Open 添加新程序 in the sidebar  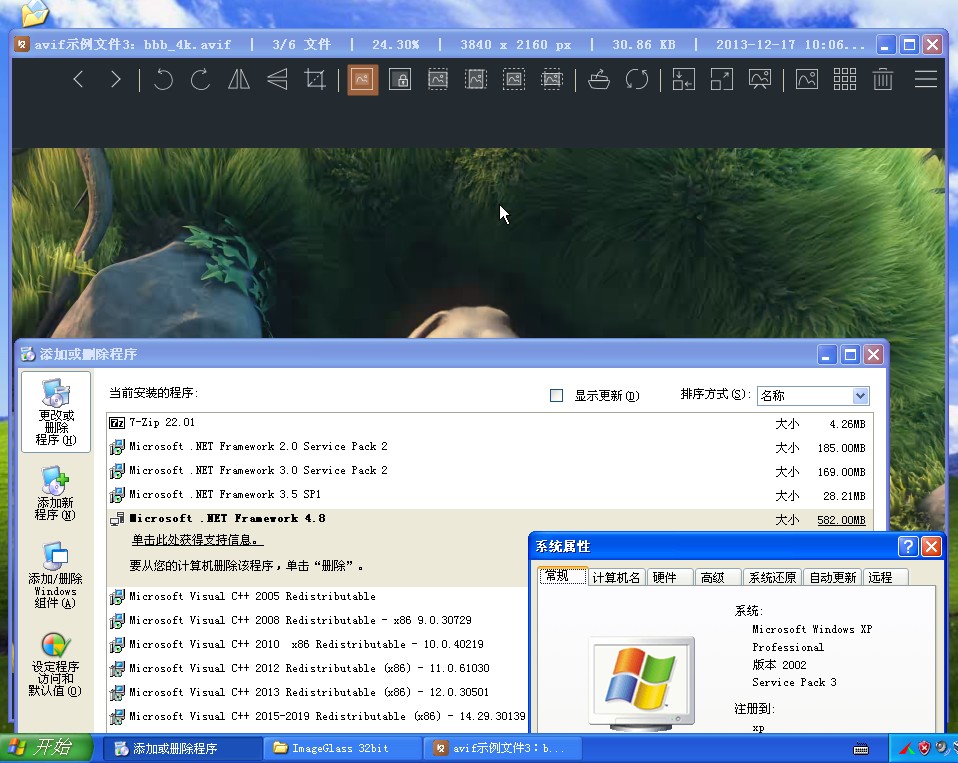56,494
